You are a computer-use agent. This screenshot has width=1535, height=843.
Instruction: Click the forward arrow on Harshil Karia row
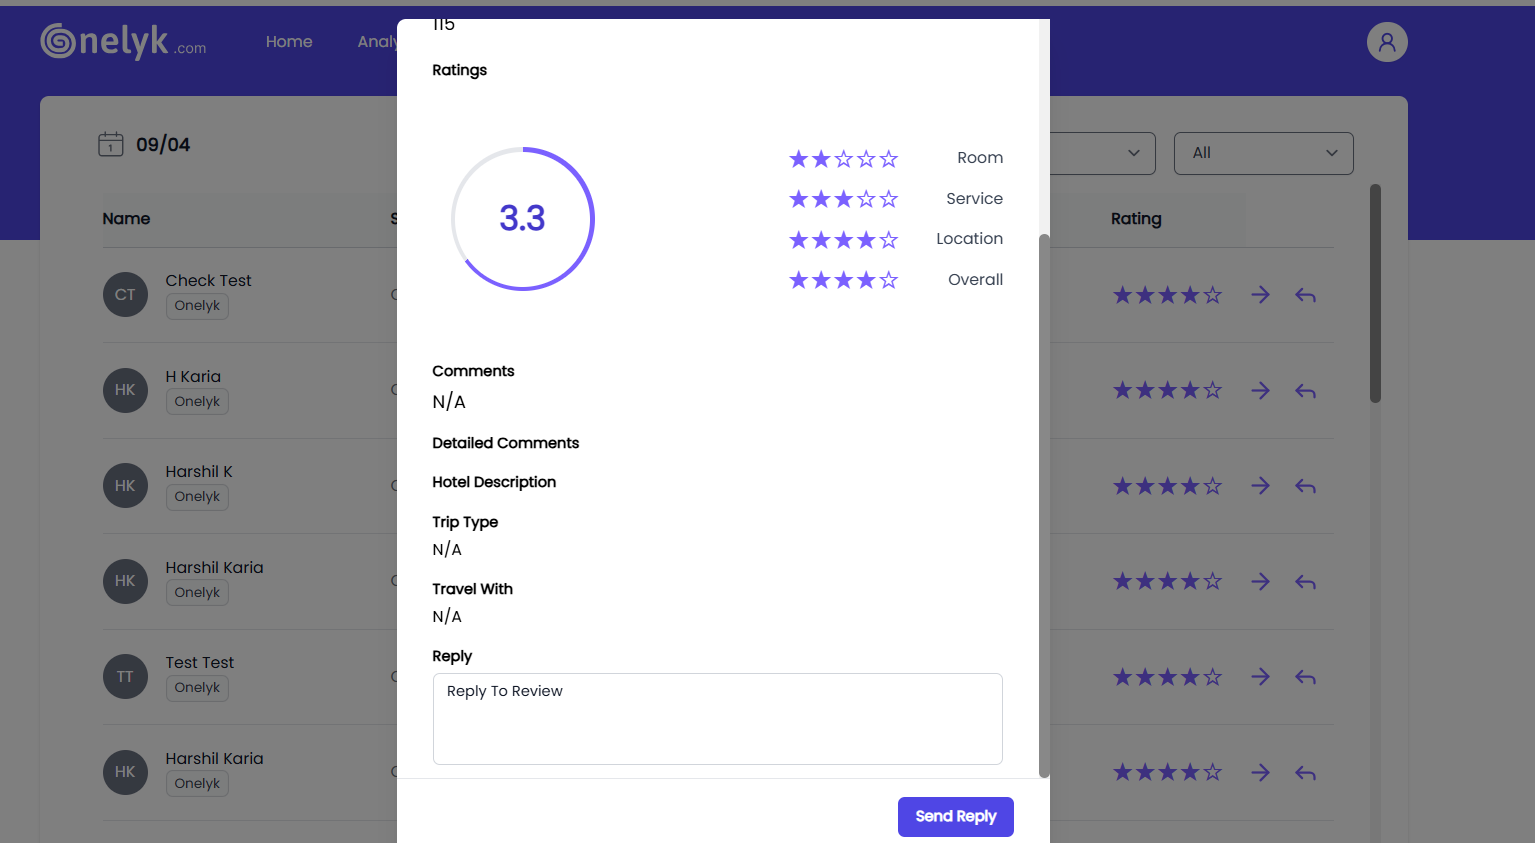[1260, 581]
